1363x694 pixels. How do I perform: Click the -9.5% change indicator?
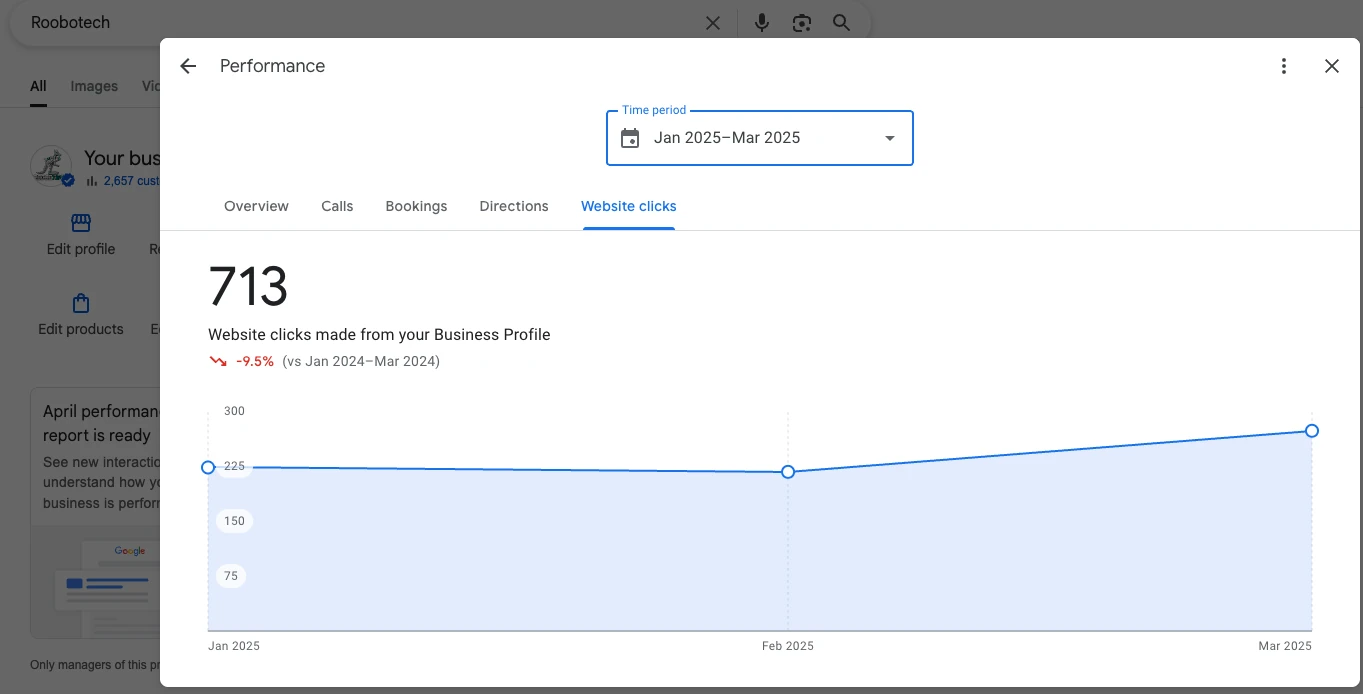(255, 362)
